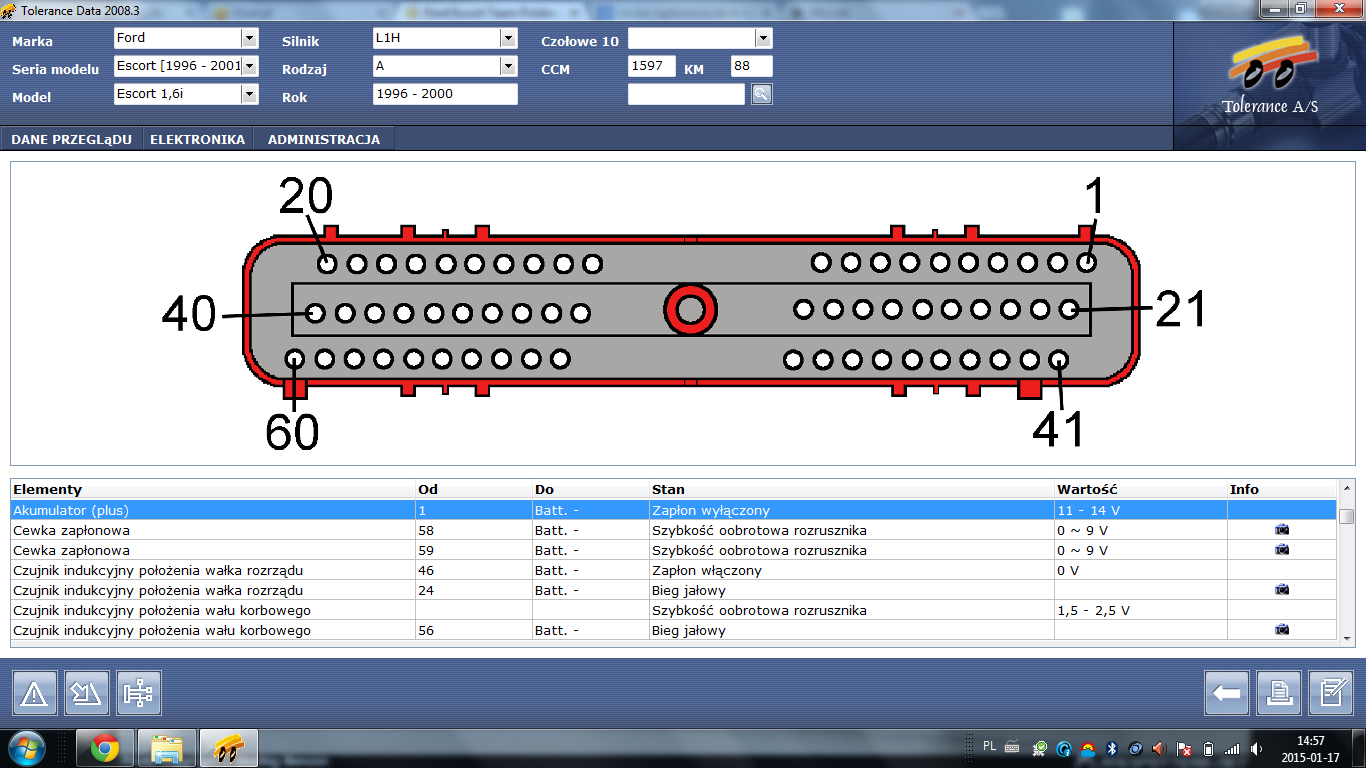The height and width of the screenshot is (768, 1366).
Task: Click the print document icon button
Action: coord(1279,693)
